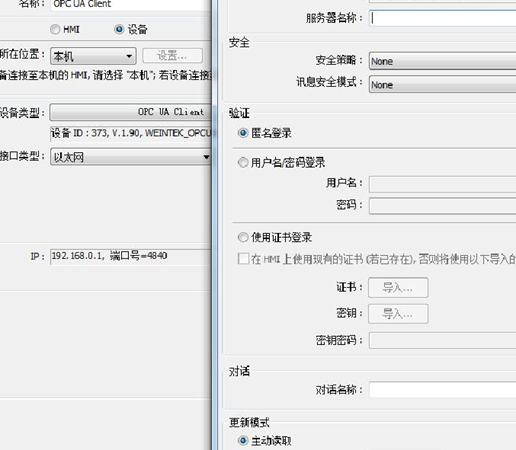The height and width of the screenshot is (450, 516).
Task: Click the 设备 ID info field
Action: [131, 134]
